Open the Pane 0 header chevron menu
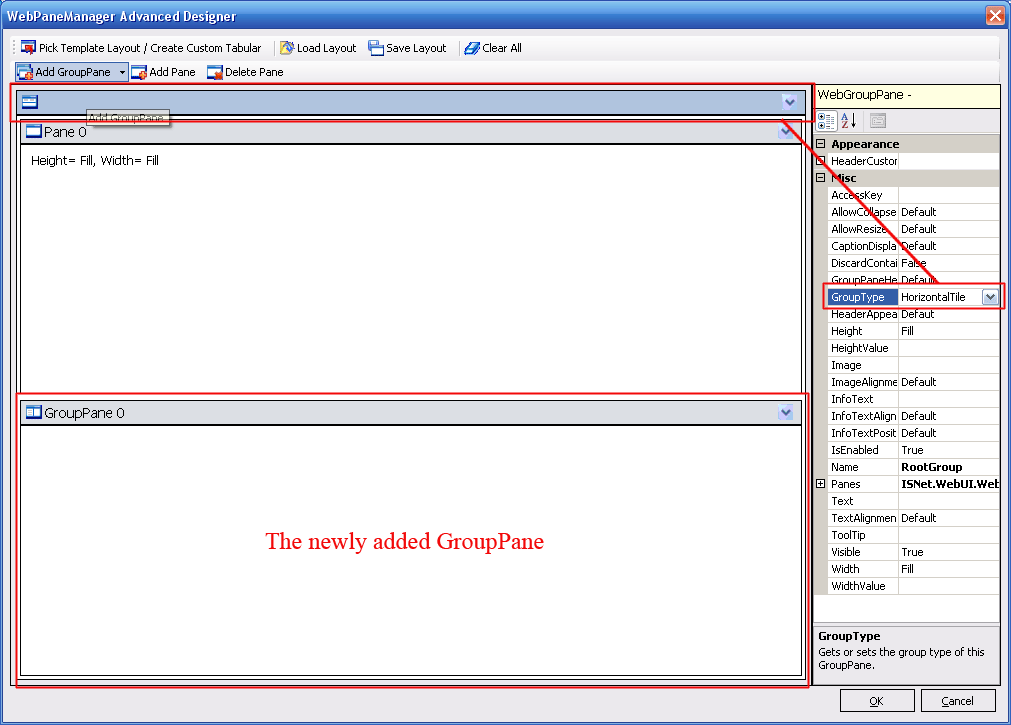Viewport: 1011px width, 725px height. [786, 132]
